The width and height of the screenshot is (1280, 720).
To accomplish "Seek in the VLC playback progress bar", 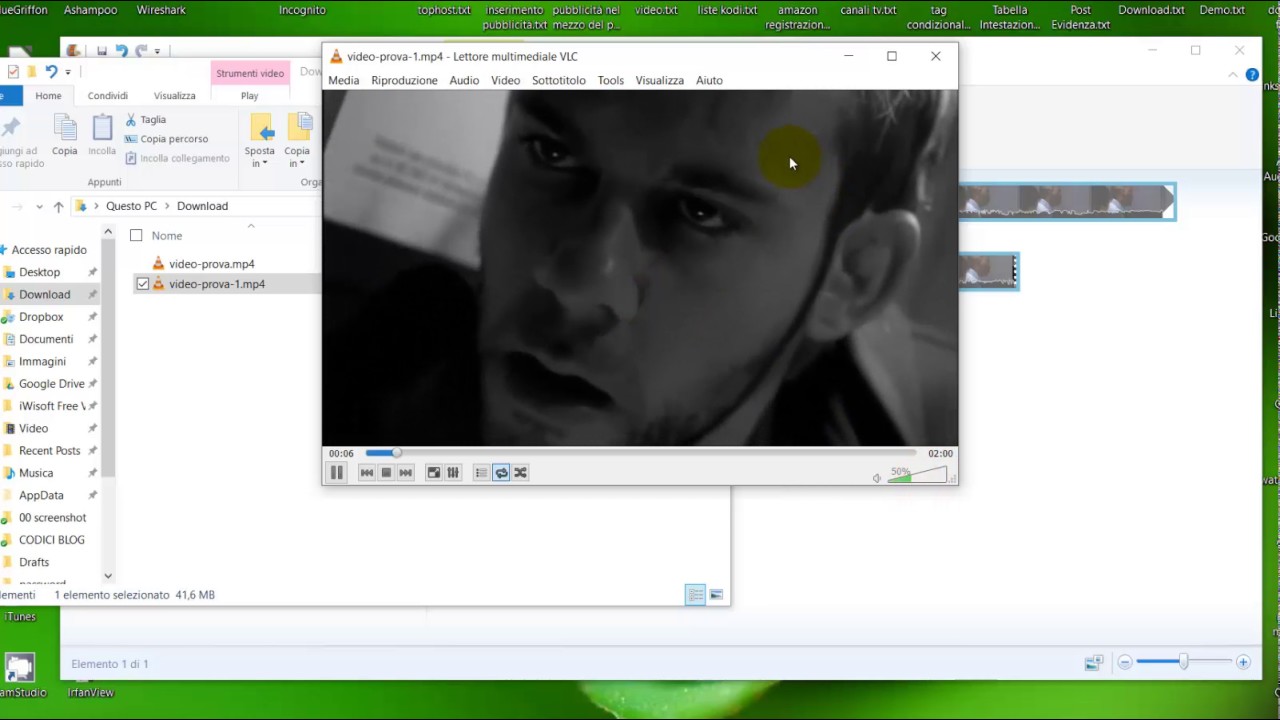I will (x=640, y=454).
